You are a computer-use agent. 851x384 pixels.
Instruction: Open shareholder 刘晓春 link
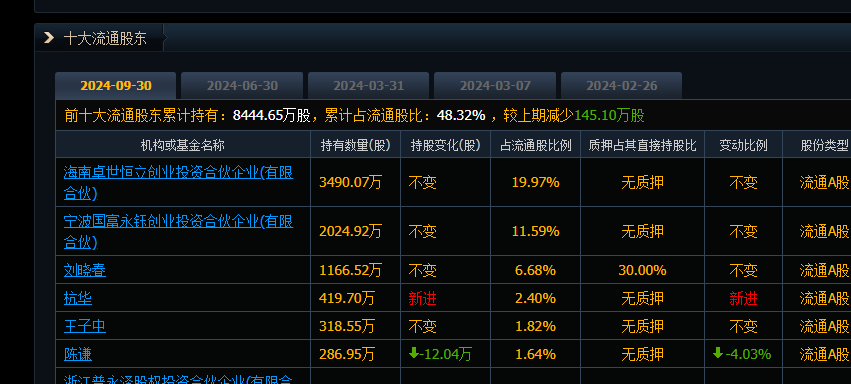click(x=85, y=270)
